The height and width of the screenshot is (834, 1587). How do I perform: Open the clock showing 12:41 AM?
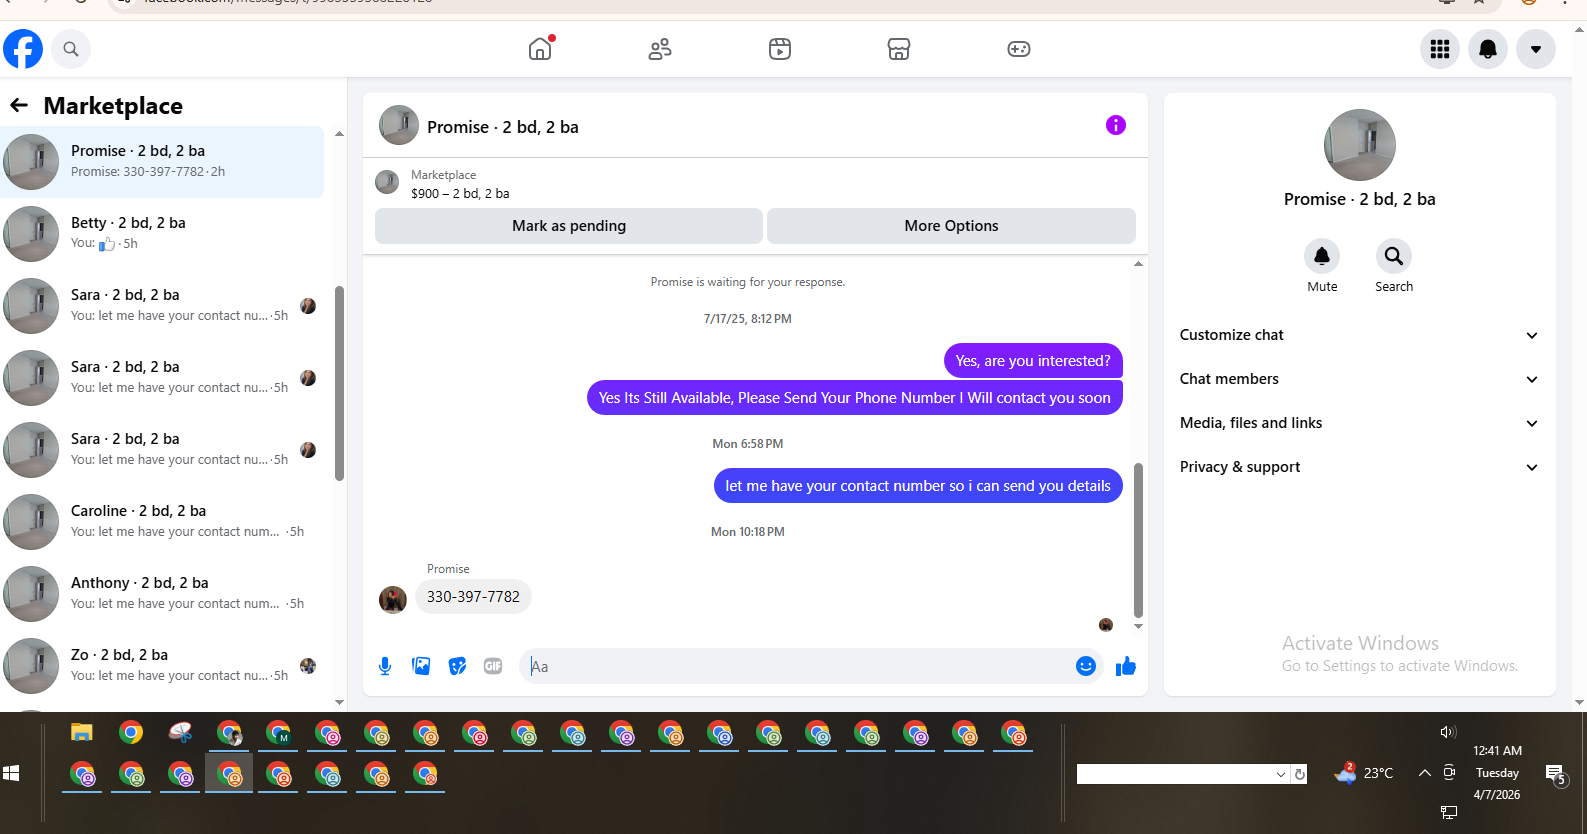tap(1497, 751)
